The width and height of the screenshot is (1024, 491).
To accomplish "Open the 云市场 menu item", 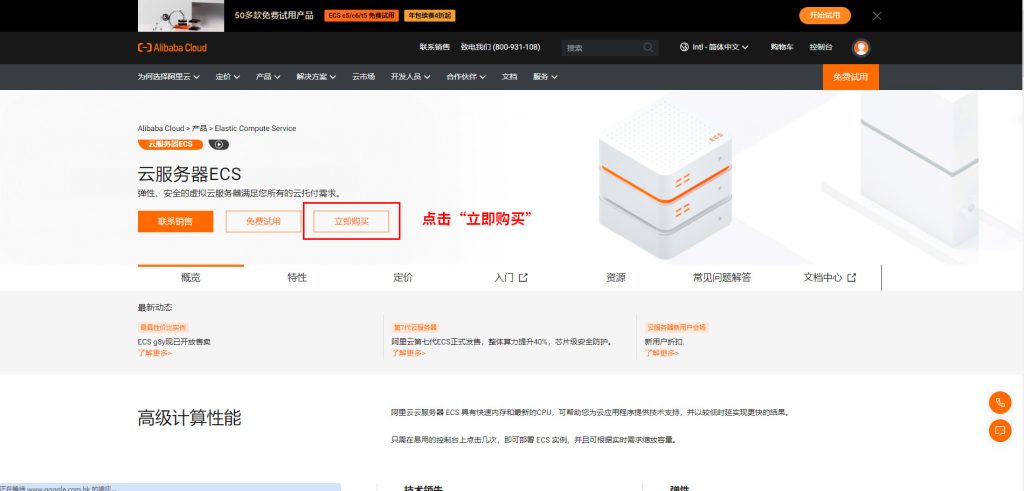I will (x=363, y=77).
